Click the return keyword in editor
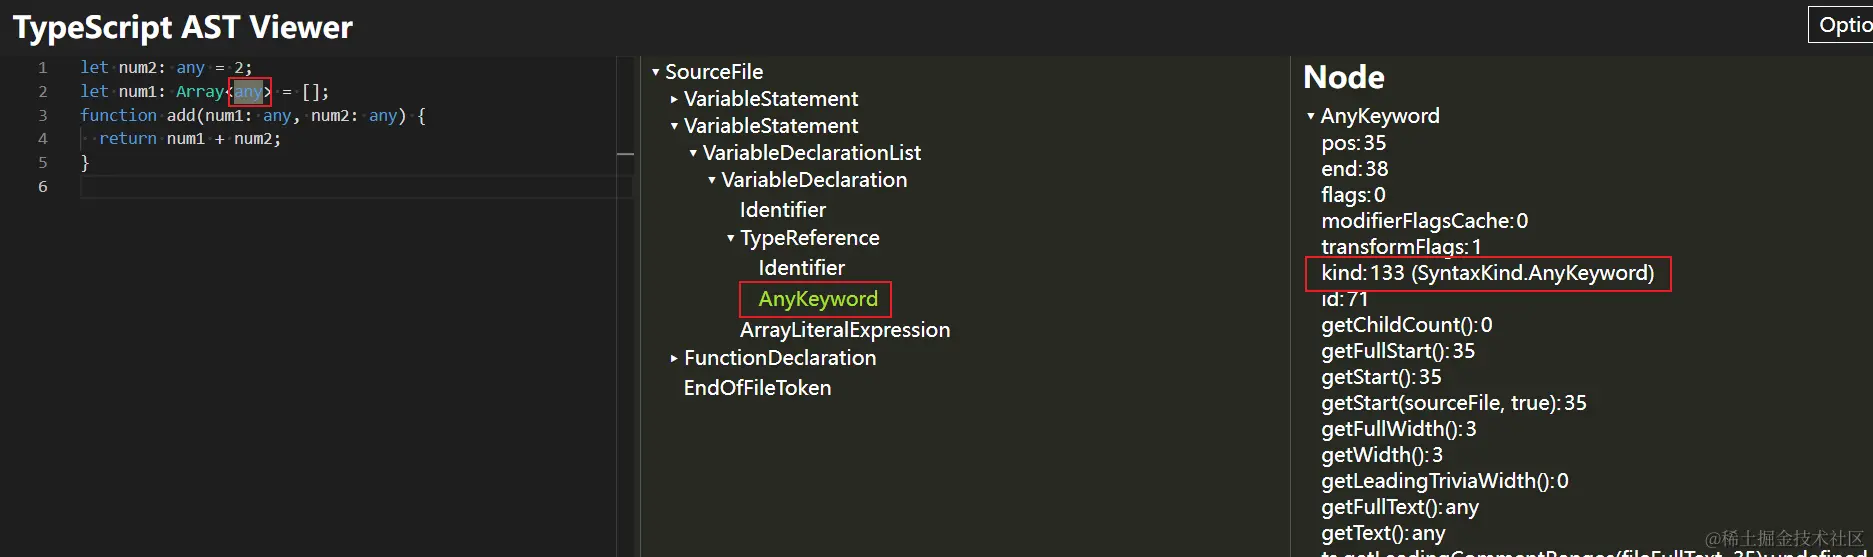 point(127,139)
